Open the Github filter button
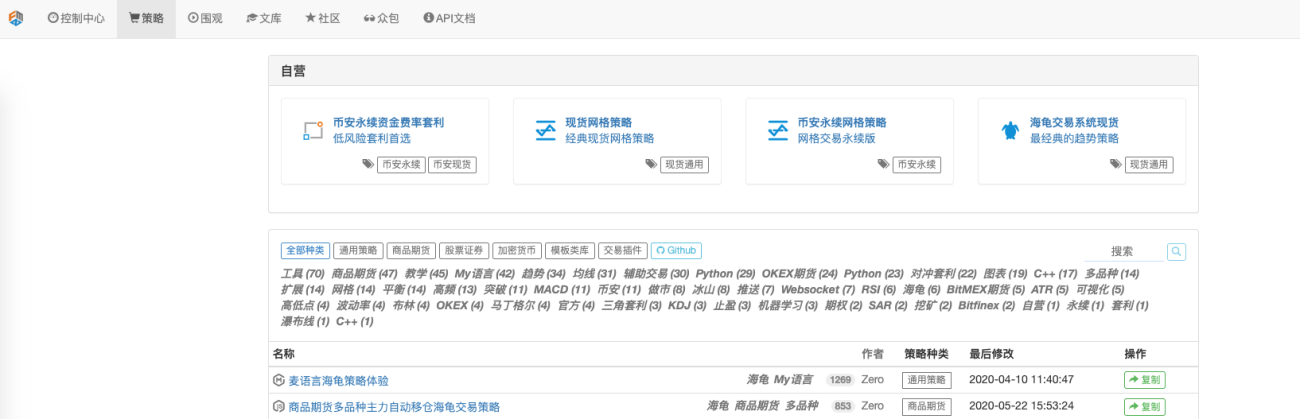The width and height of the screenshot is (1300, 419). click(x=677, y=251)
